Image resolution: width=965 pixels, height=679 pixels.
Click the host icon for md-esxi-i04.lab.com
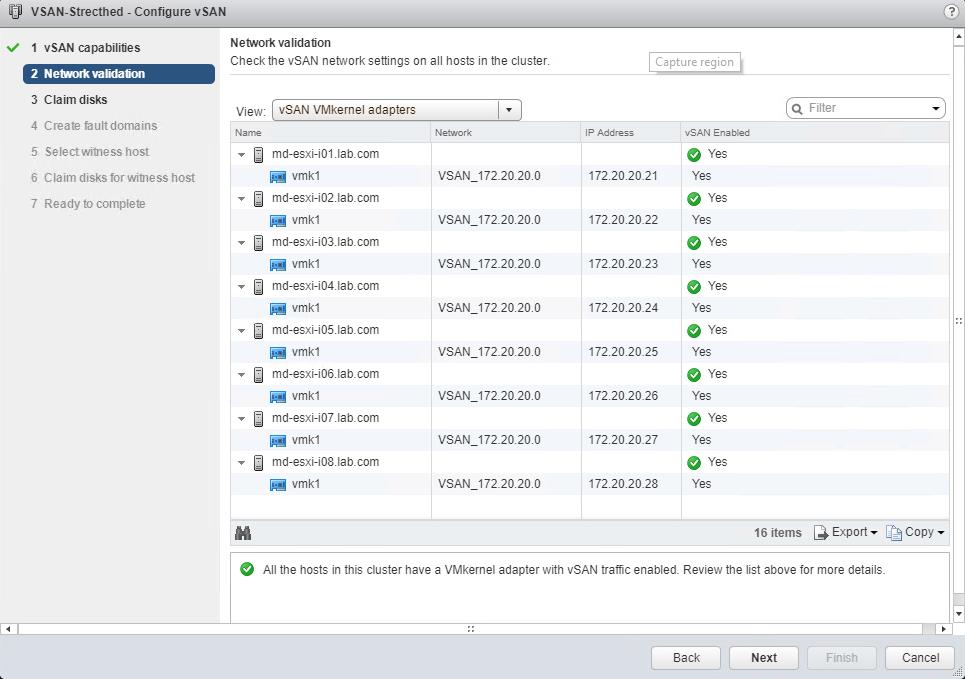258,286
